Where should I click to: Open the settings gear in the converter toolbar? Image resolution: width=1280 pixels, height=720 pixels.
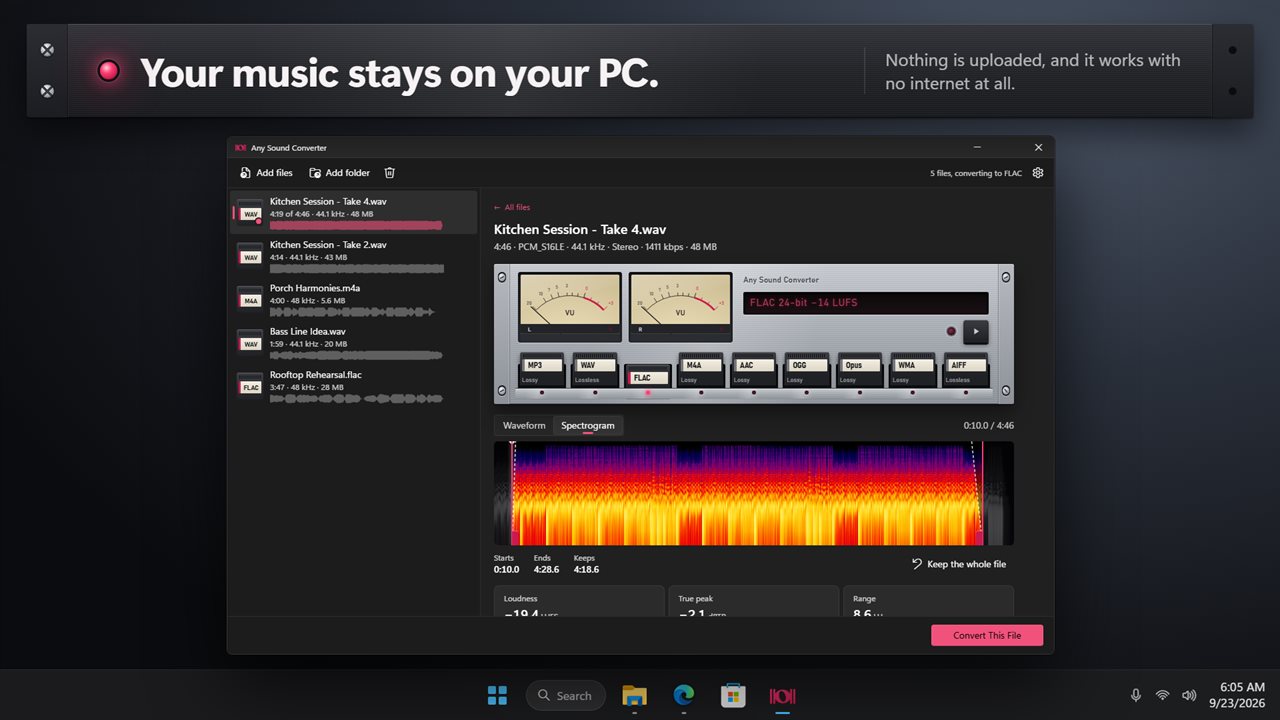click(1038, 173)
